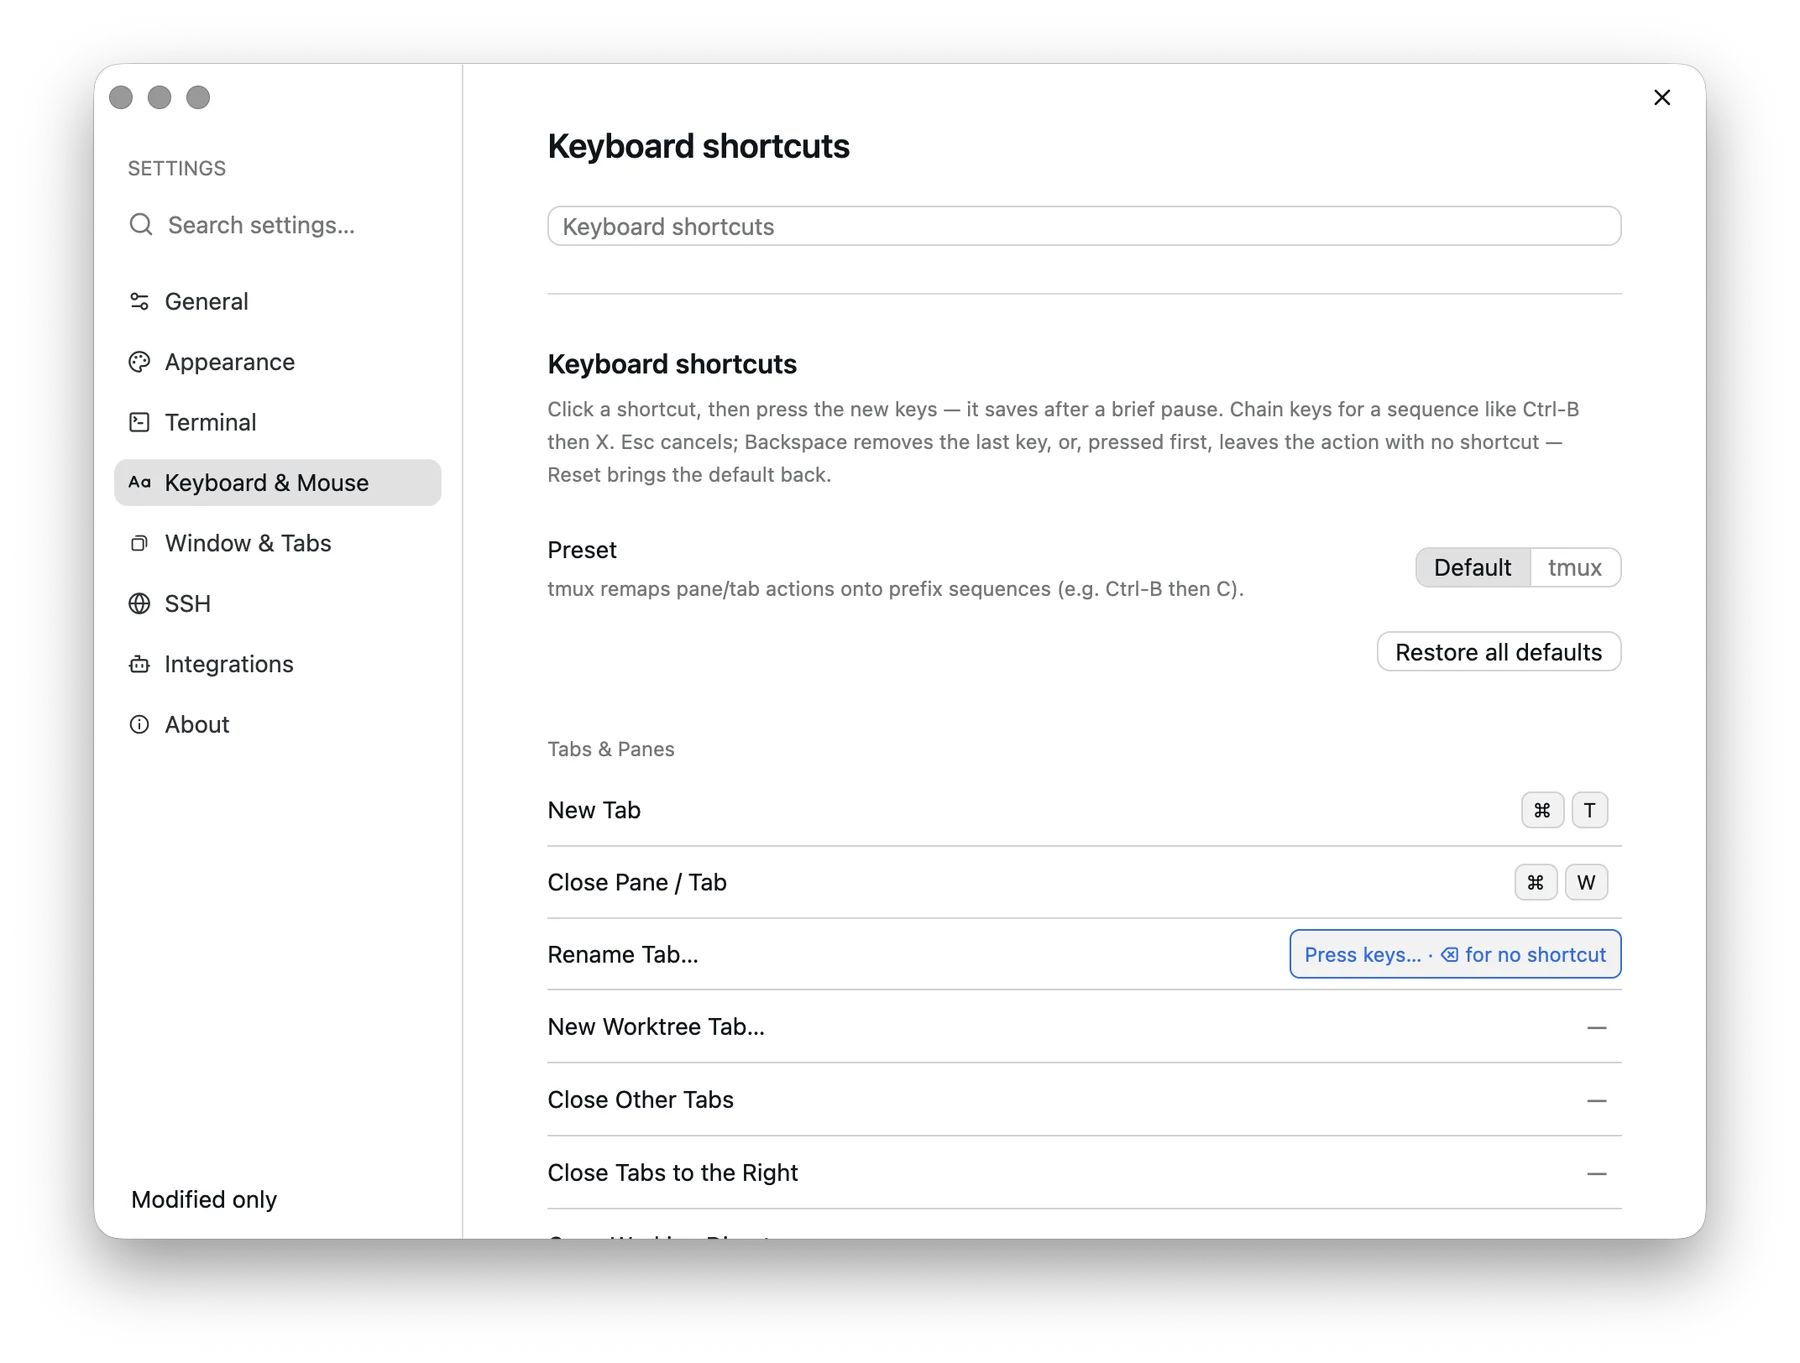Go to Terminal settings

[277, 422]
